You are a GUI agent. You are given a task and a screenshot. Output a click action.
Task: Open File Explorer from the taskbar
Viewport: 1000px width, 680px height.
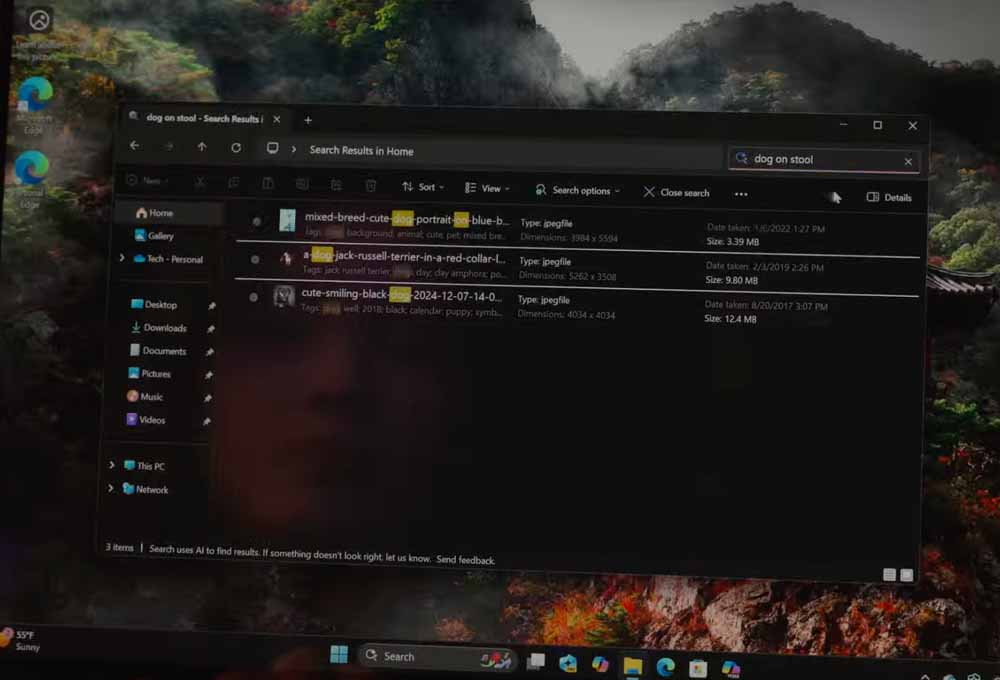coord(632,665)
